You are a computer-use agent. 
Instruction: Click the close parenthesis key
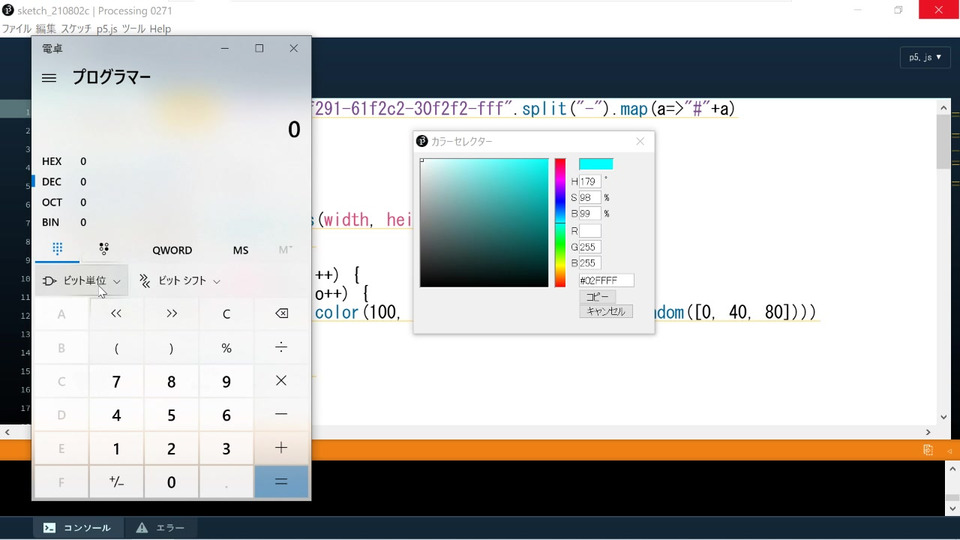click(x=171, y=347)
